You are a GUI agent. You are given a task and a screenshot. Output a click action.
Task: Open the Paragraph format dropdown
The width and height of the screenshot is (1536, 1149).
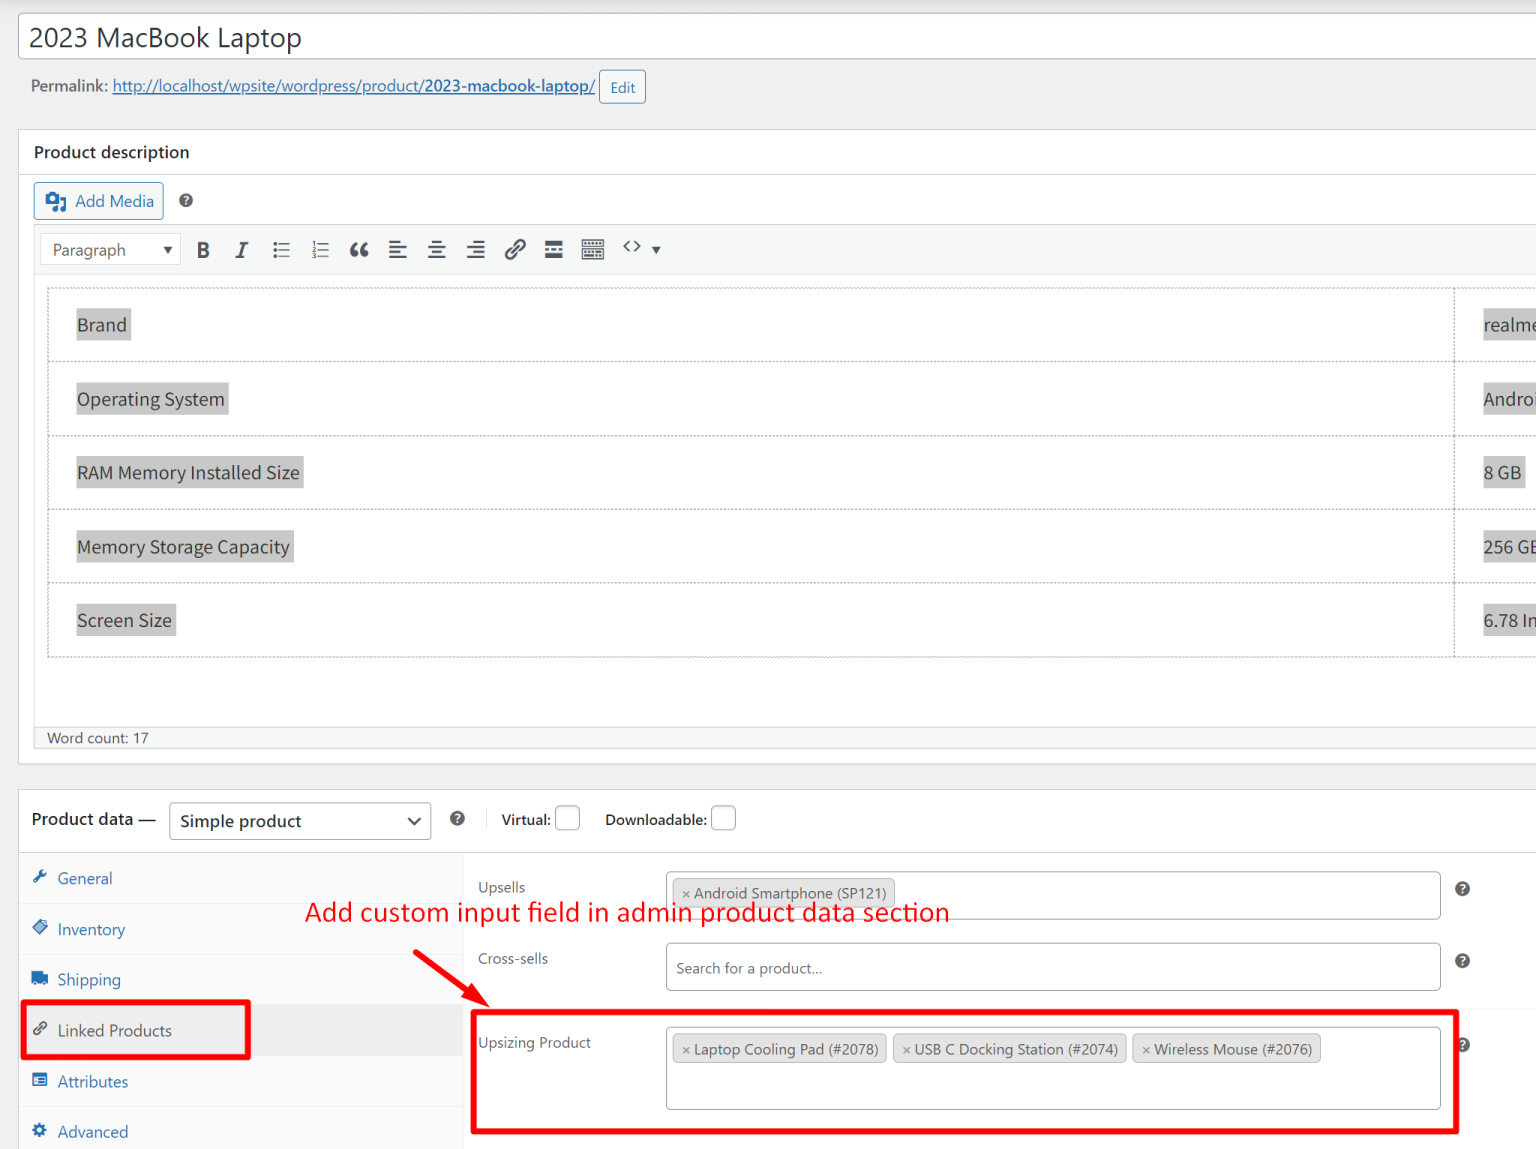(109, 249)
